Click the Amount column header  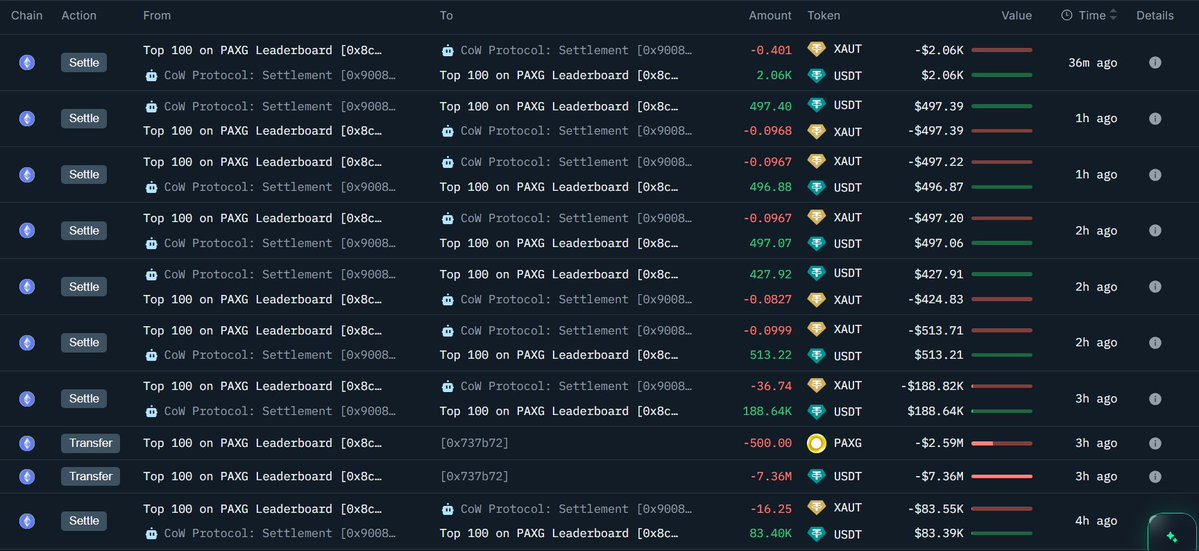pos(770,15)
